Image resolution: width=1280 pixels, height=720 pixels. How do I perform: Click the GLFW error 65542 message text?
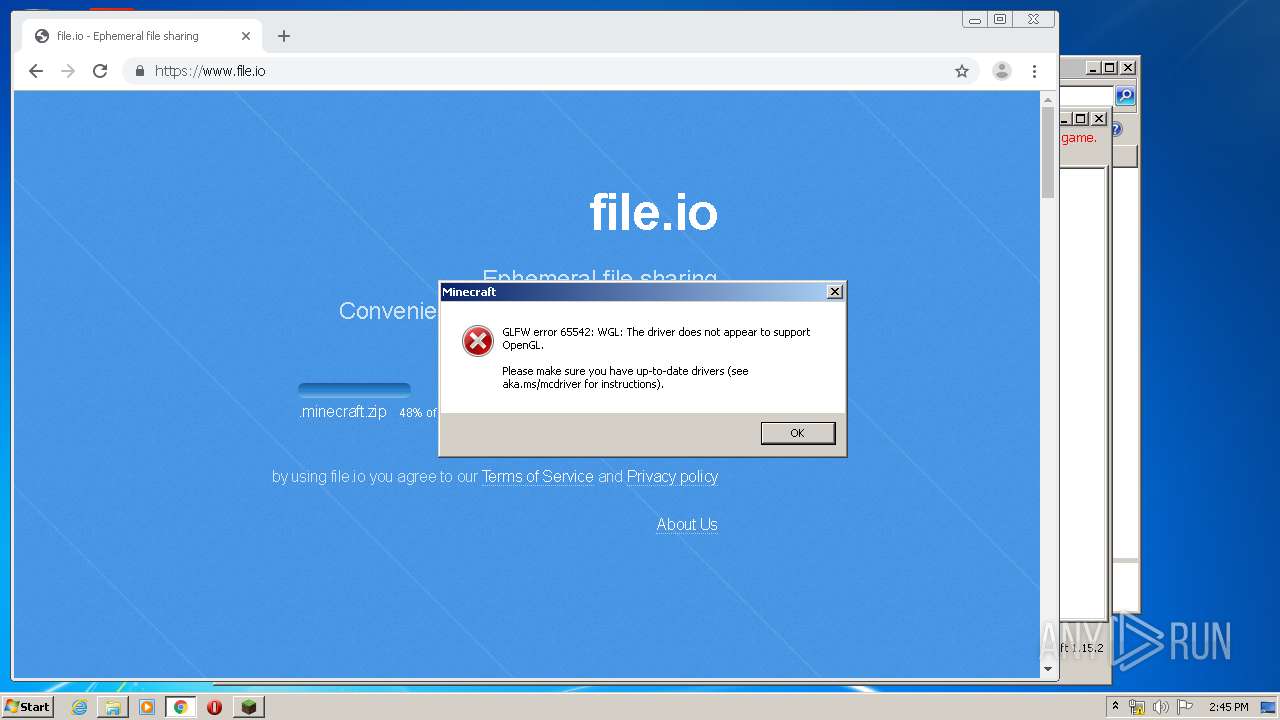(656, 338)
